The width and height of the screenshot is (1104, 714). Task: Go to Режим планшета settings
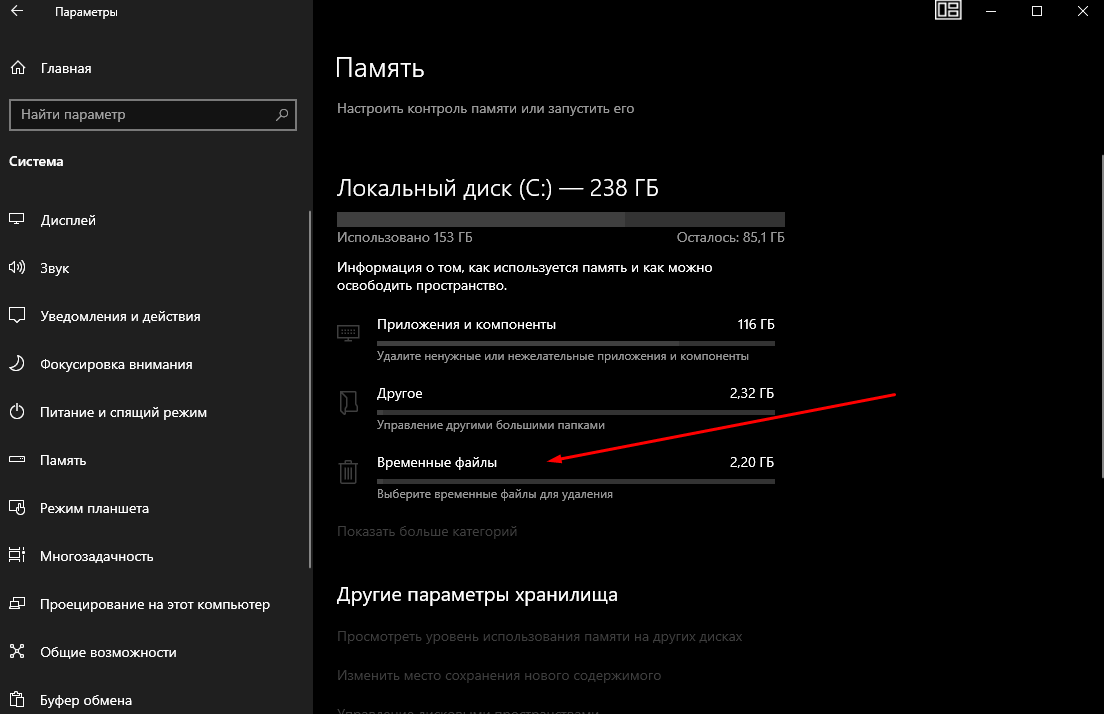(94, 508)
